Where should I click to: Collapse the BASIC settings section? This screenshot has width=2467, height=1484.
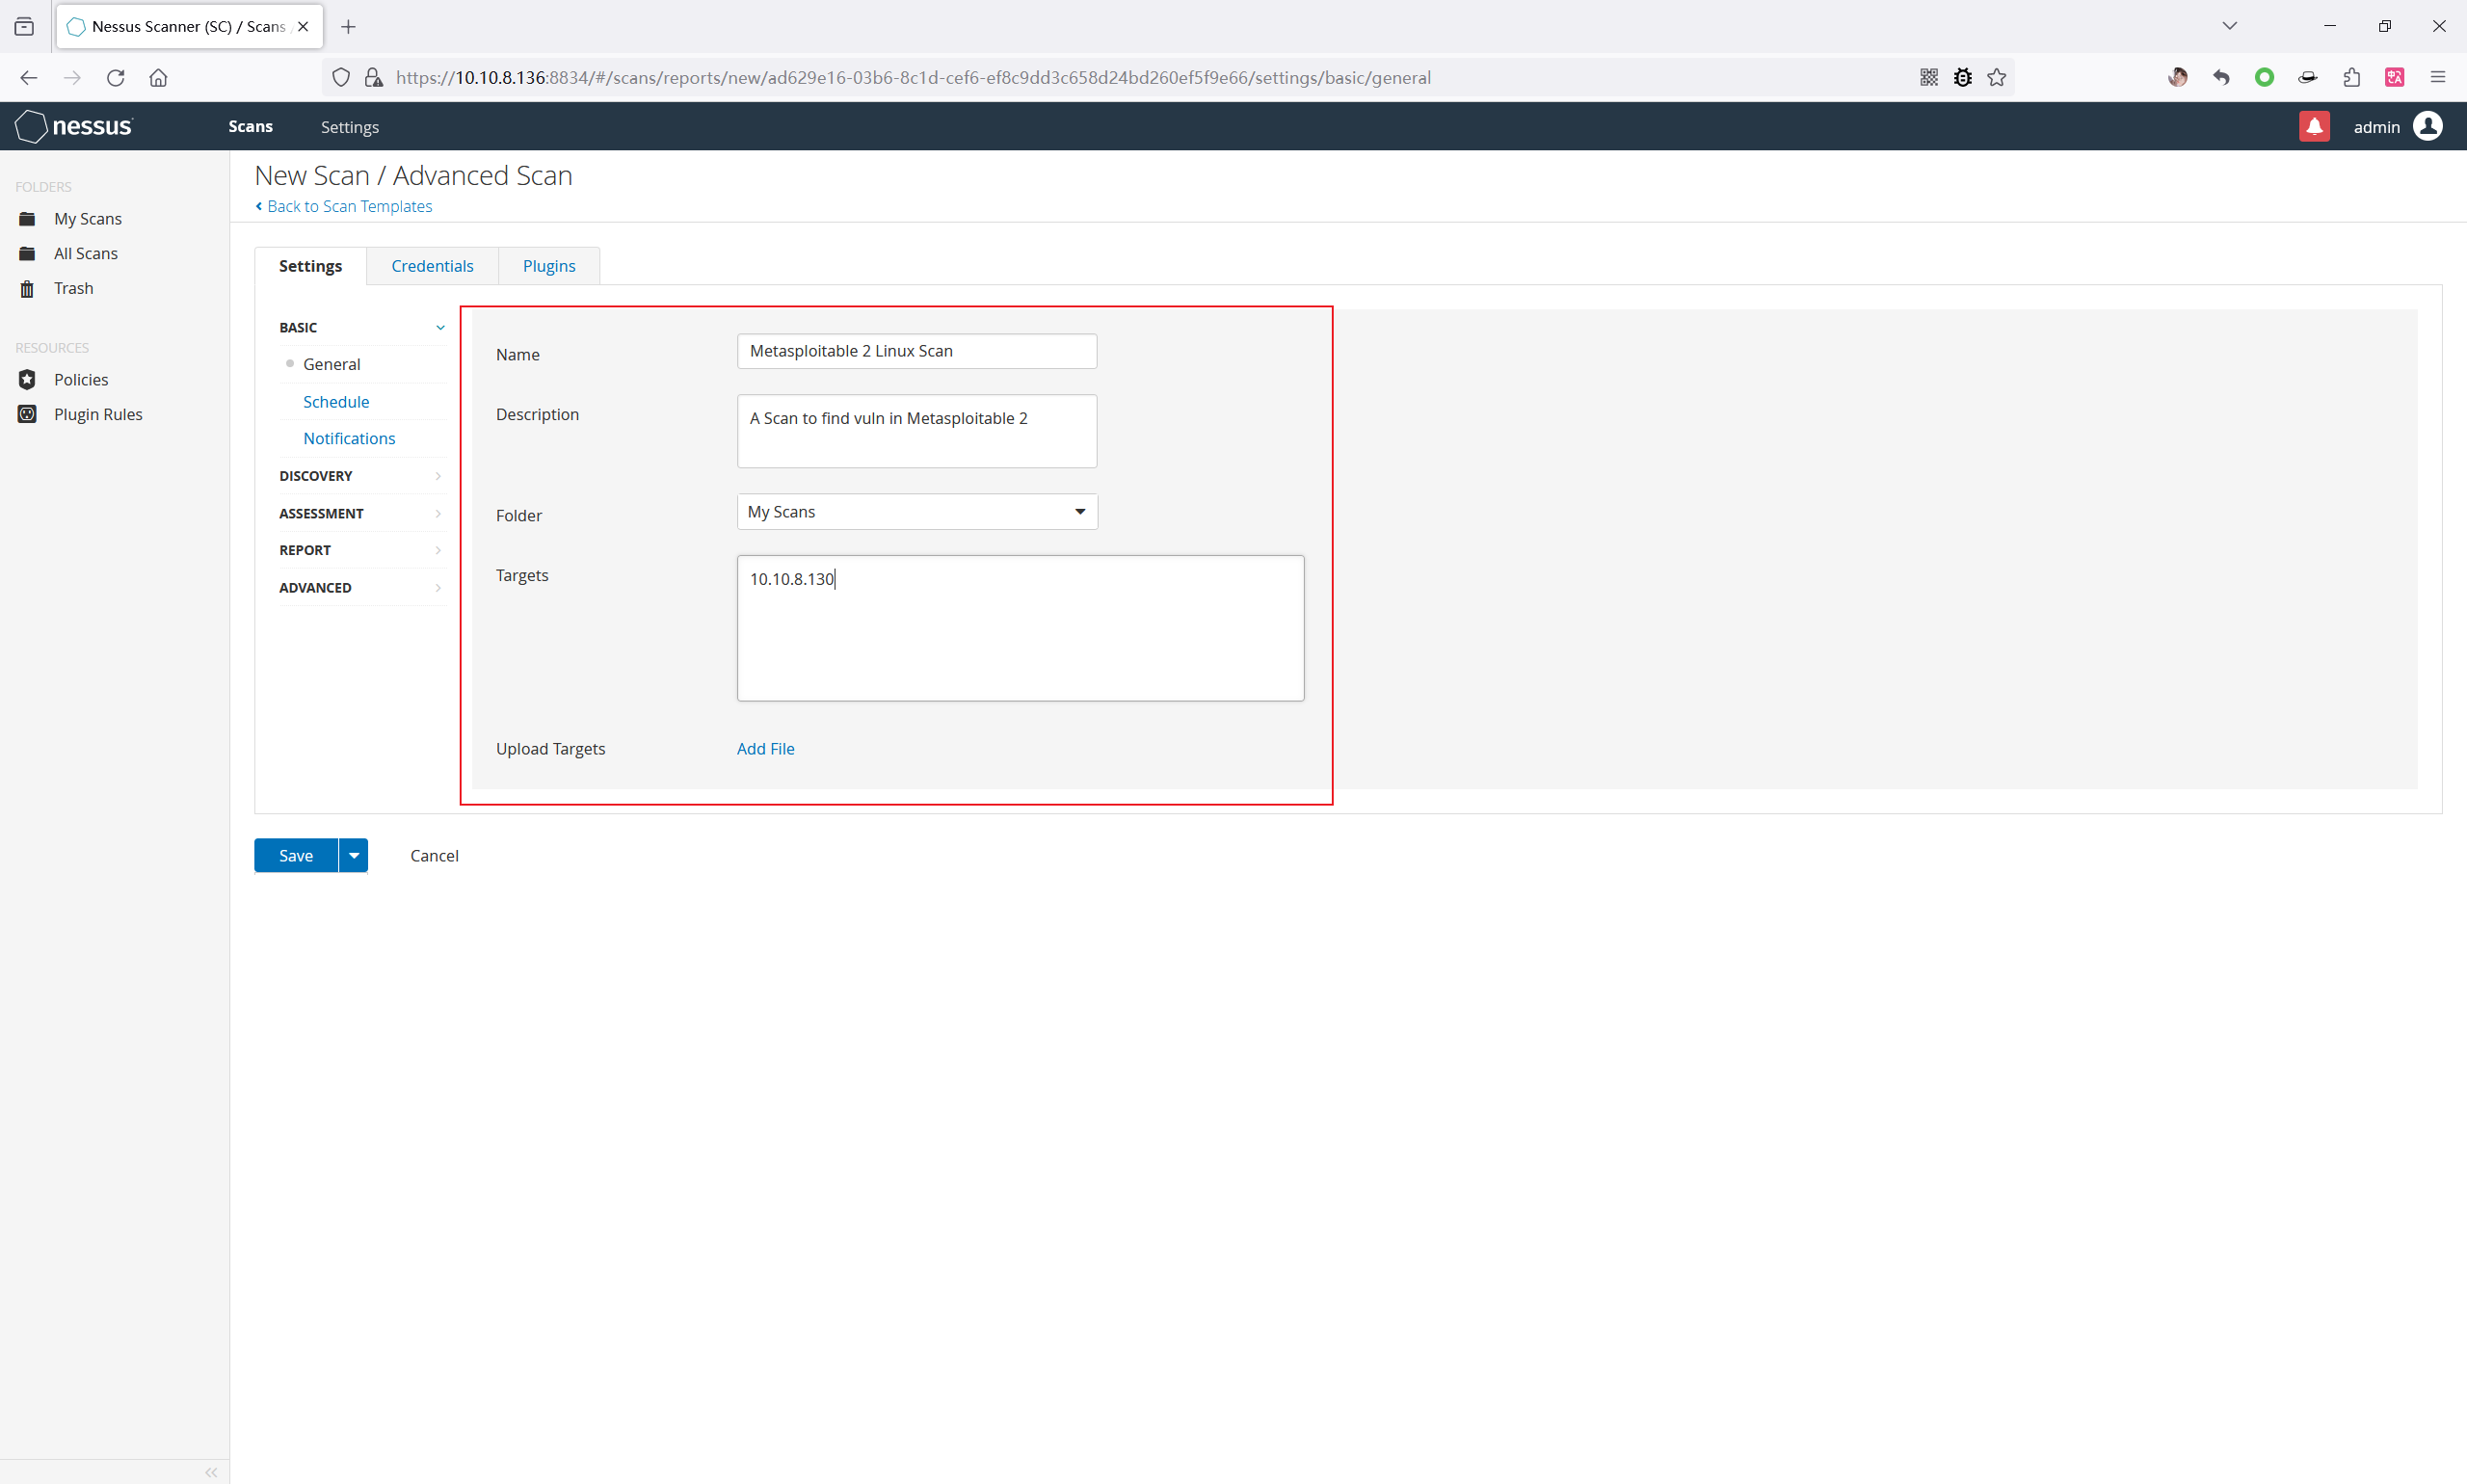[x=363, y=328]
